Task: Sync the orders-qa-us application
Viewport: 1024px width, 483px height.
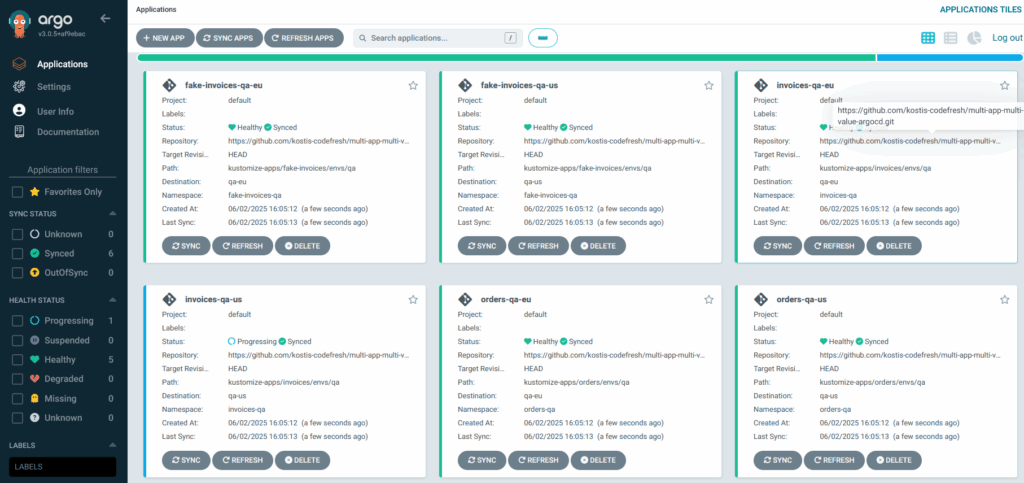Action: tap(778, 460)
